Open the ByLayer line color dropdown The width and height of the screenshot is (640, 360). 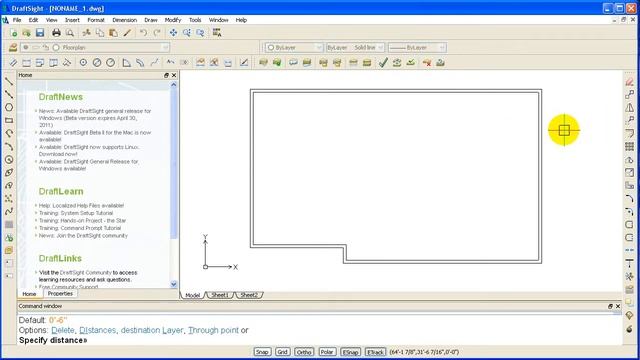[x=319, y=47]
